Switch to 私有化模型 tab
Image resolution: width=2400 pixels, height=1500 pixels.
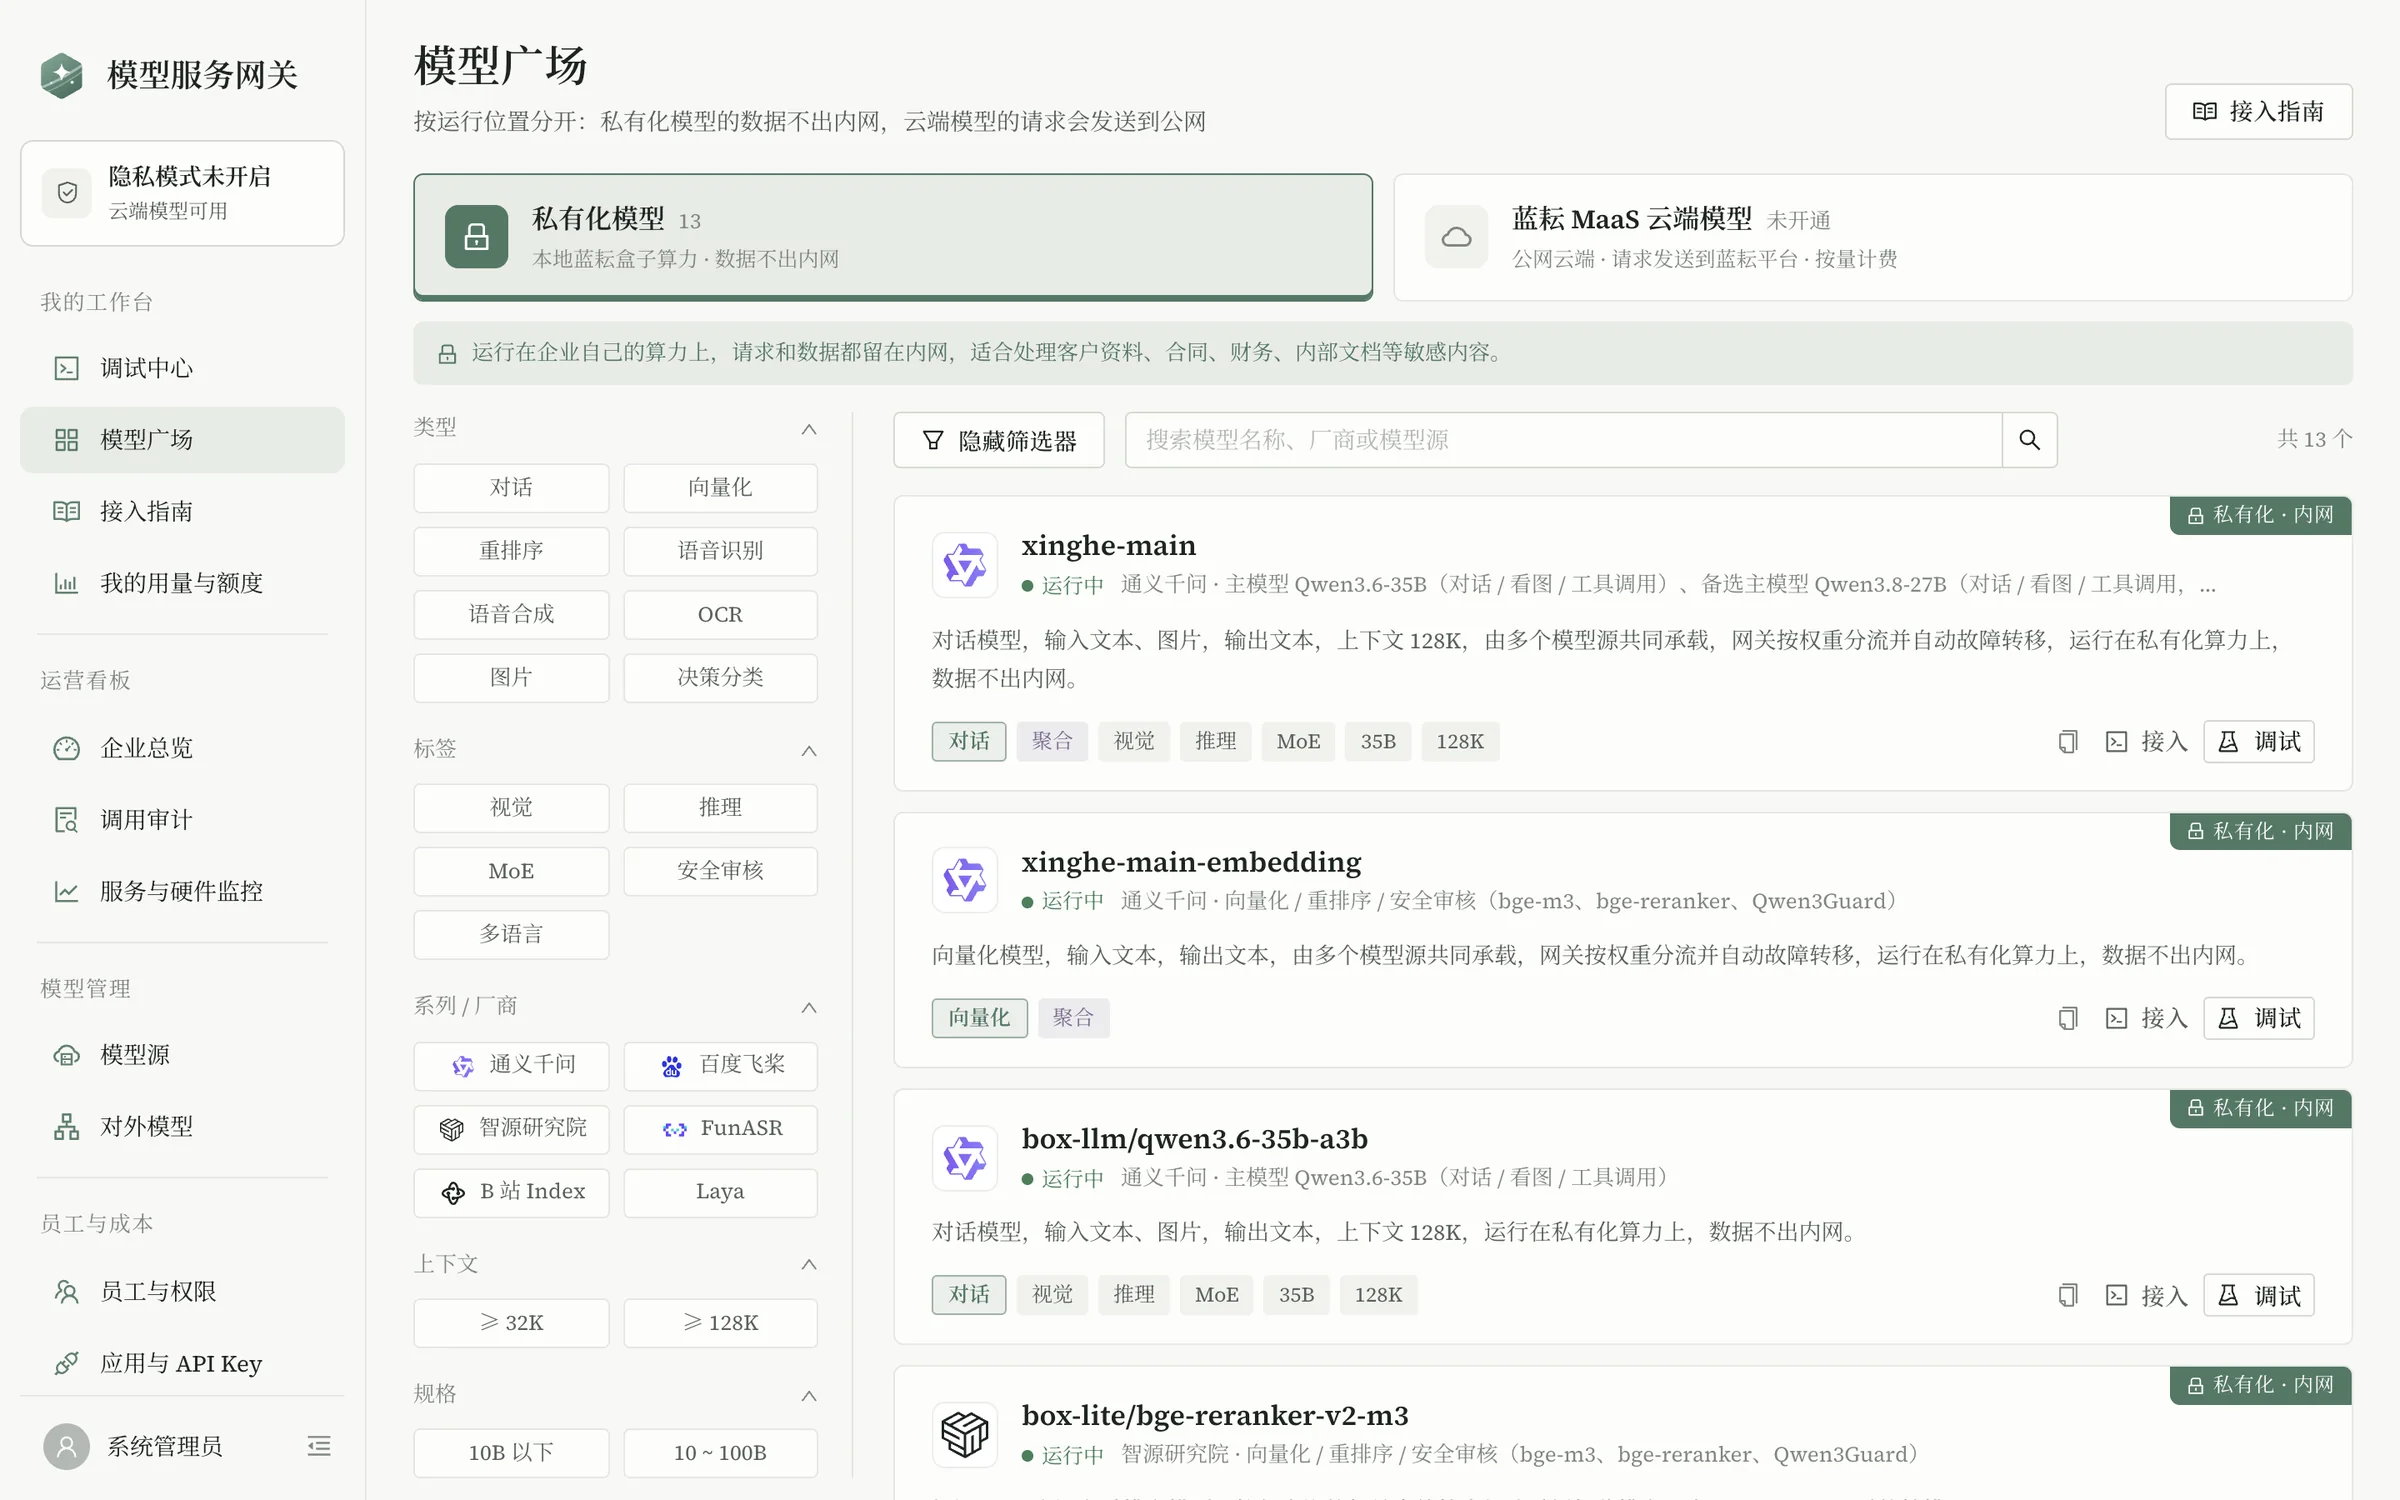pos(893,237)
